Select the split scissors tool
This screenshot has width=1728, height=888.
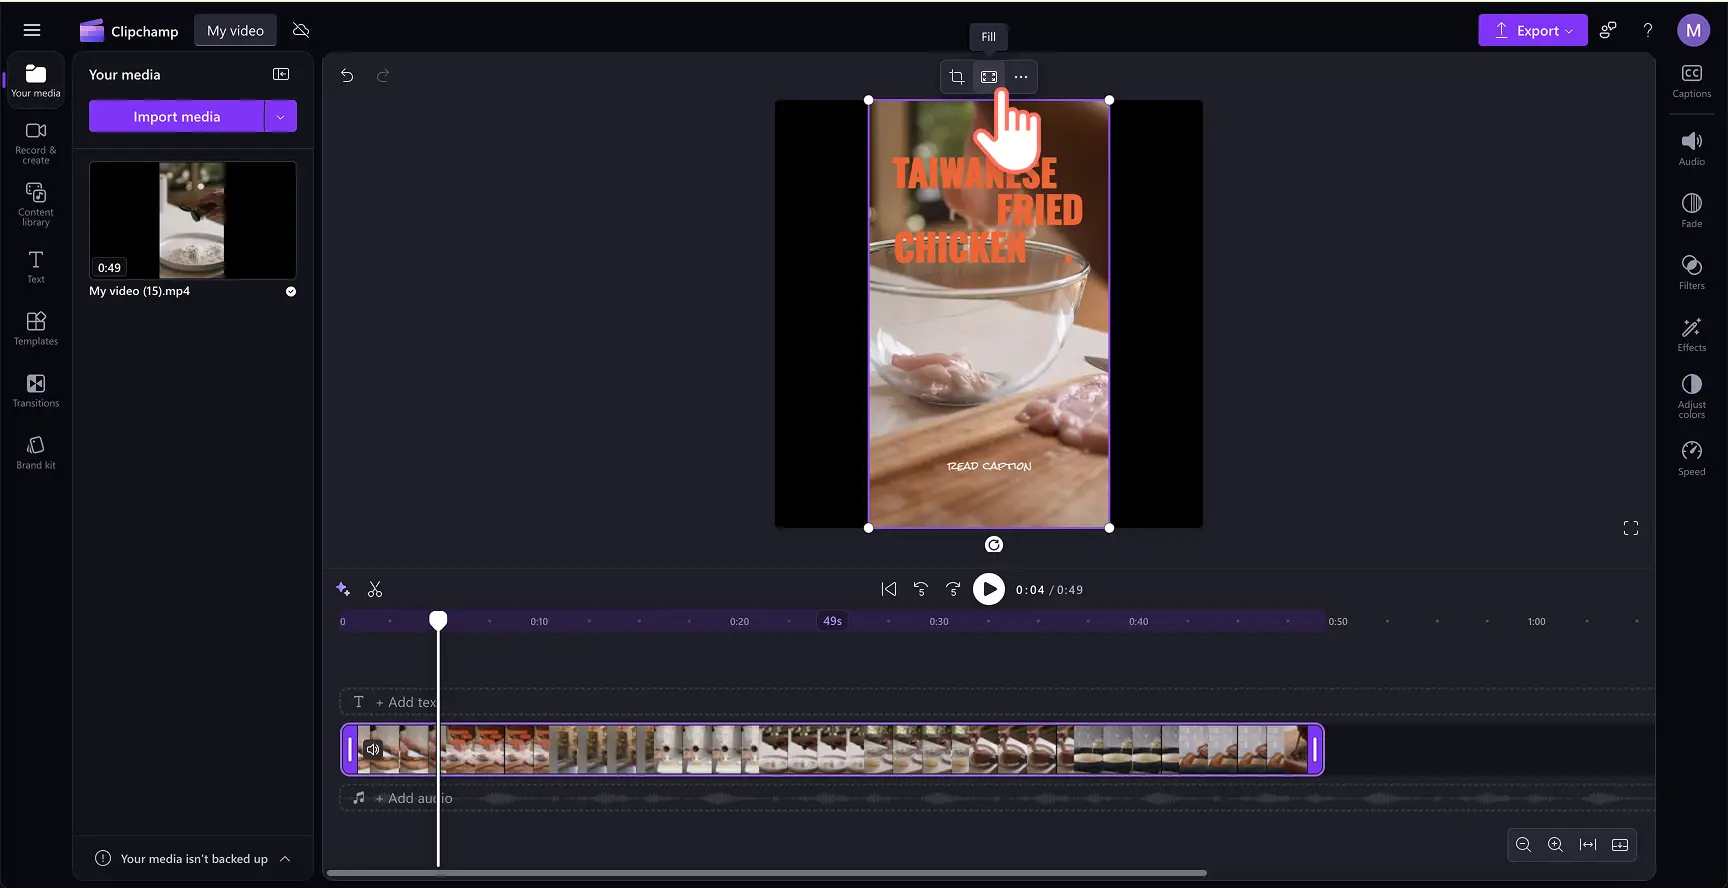(375, 590)
